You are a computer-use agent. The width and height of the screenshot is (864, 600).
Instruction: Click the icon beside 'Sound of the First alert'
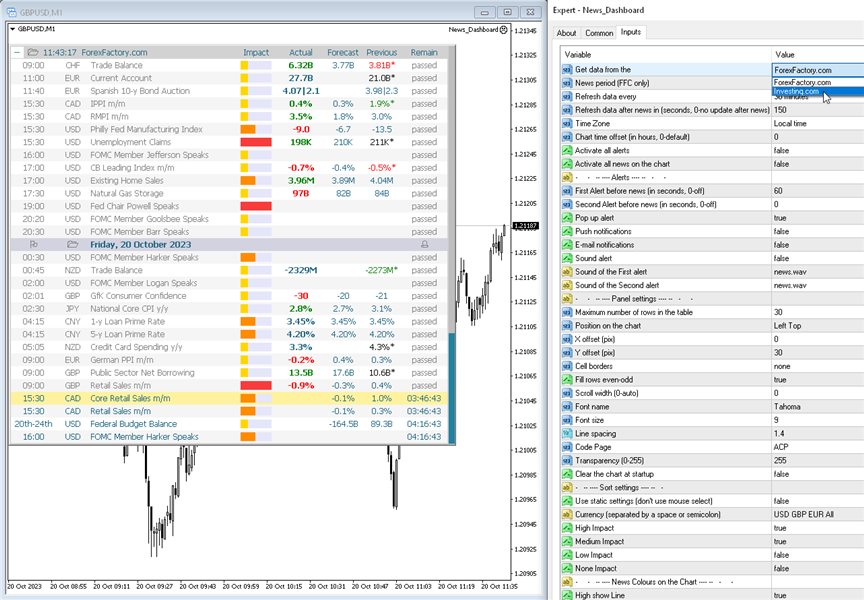click(567, 272)
